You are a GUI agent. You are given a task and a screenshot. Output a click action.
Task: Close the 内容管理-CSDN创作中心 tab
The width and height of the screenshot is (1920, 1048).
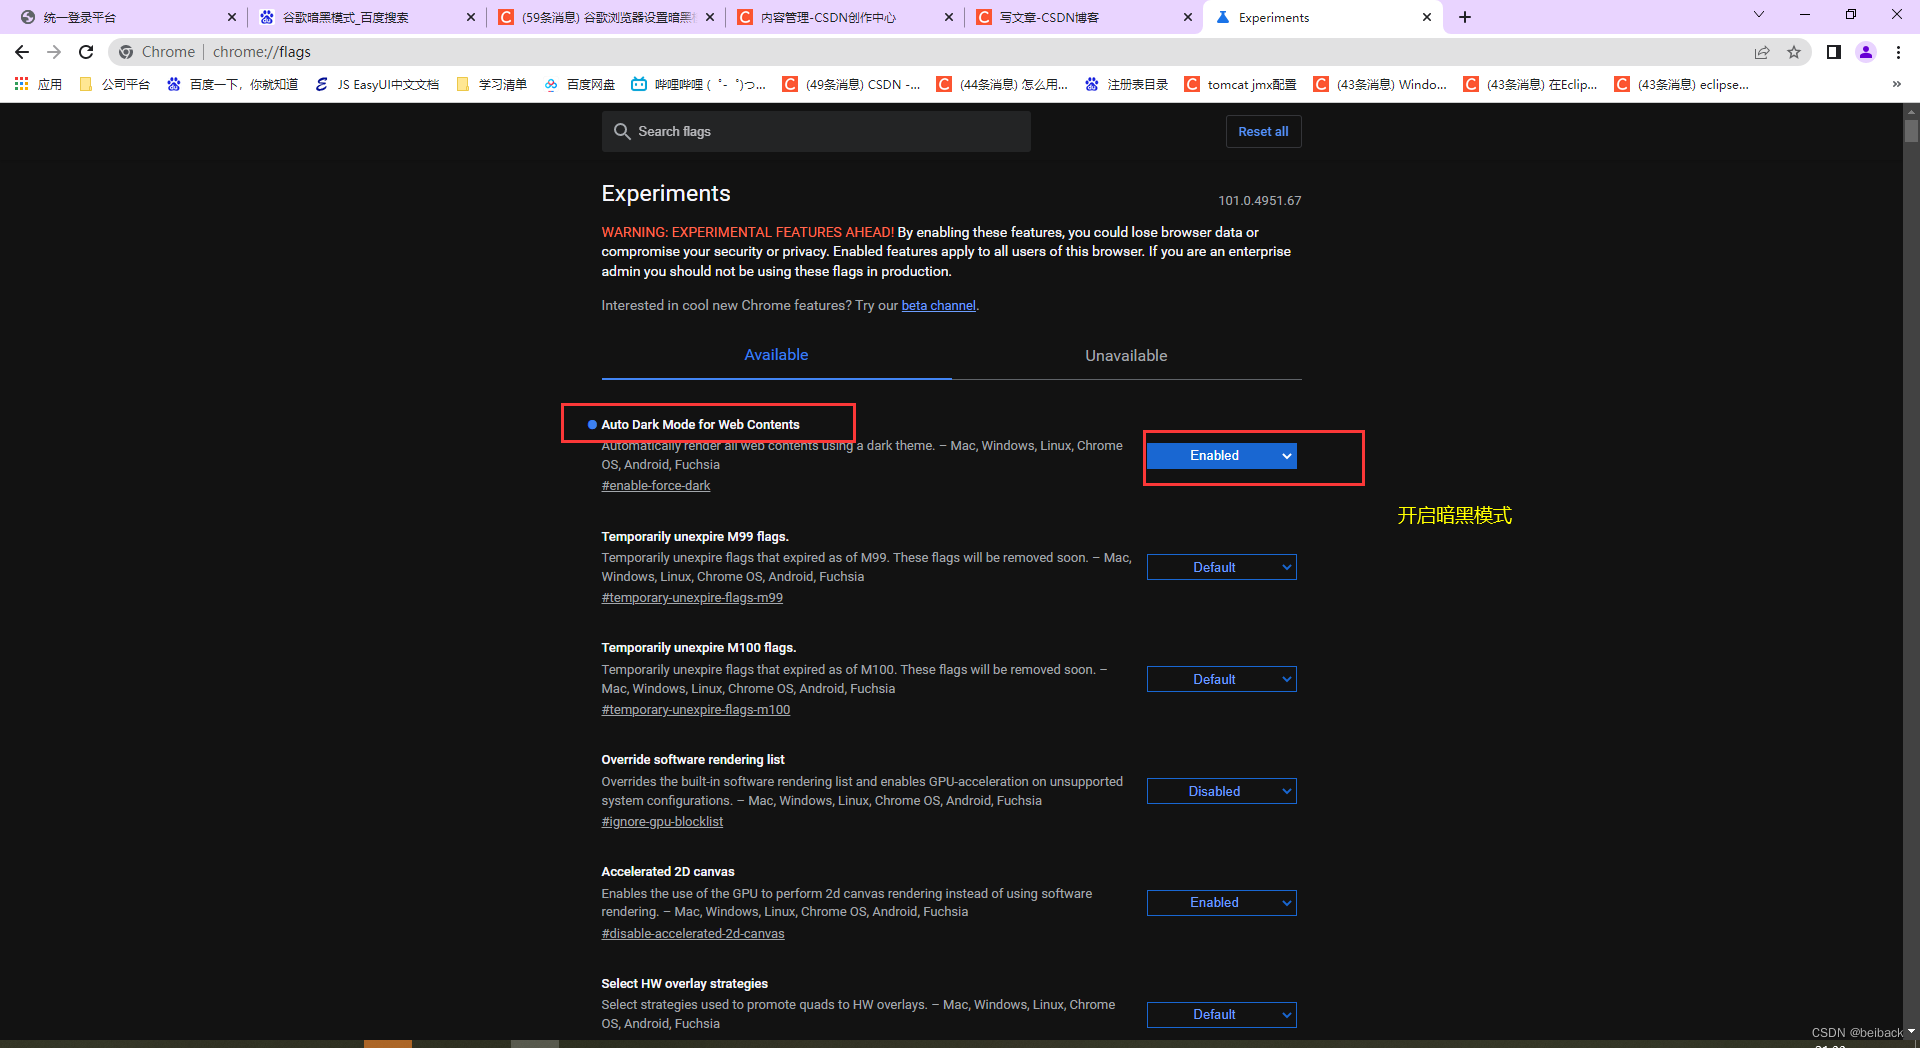click(949, 17)
